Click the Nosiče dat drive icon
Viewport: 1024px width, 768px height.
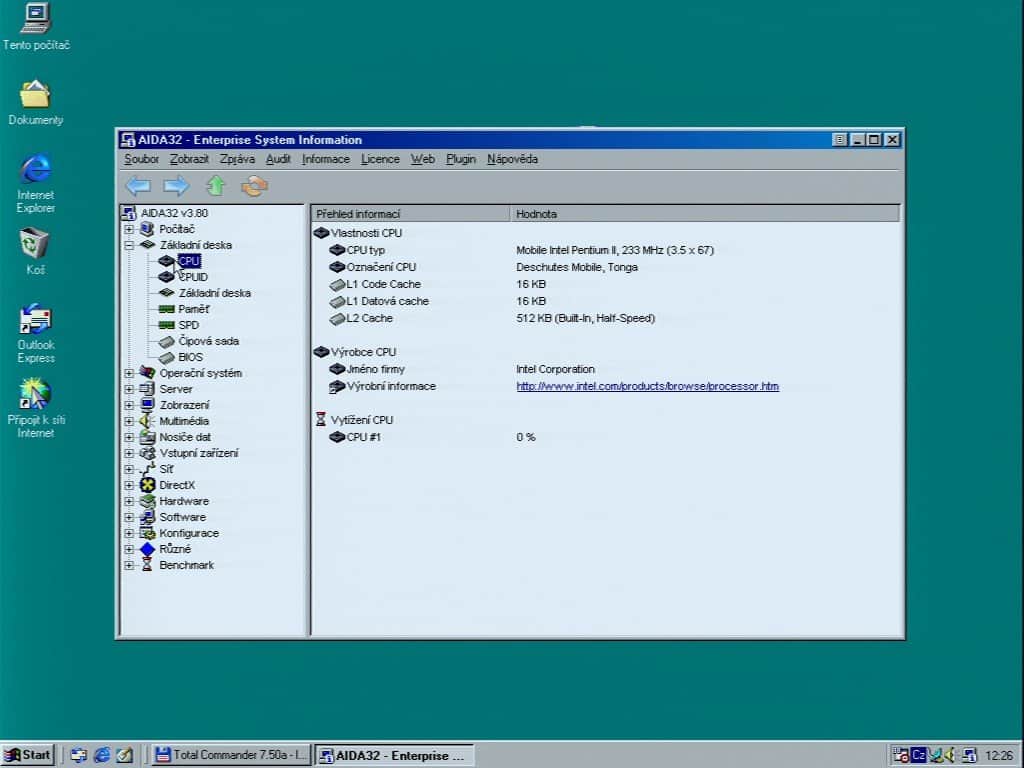(148, 437)
